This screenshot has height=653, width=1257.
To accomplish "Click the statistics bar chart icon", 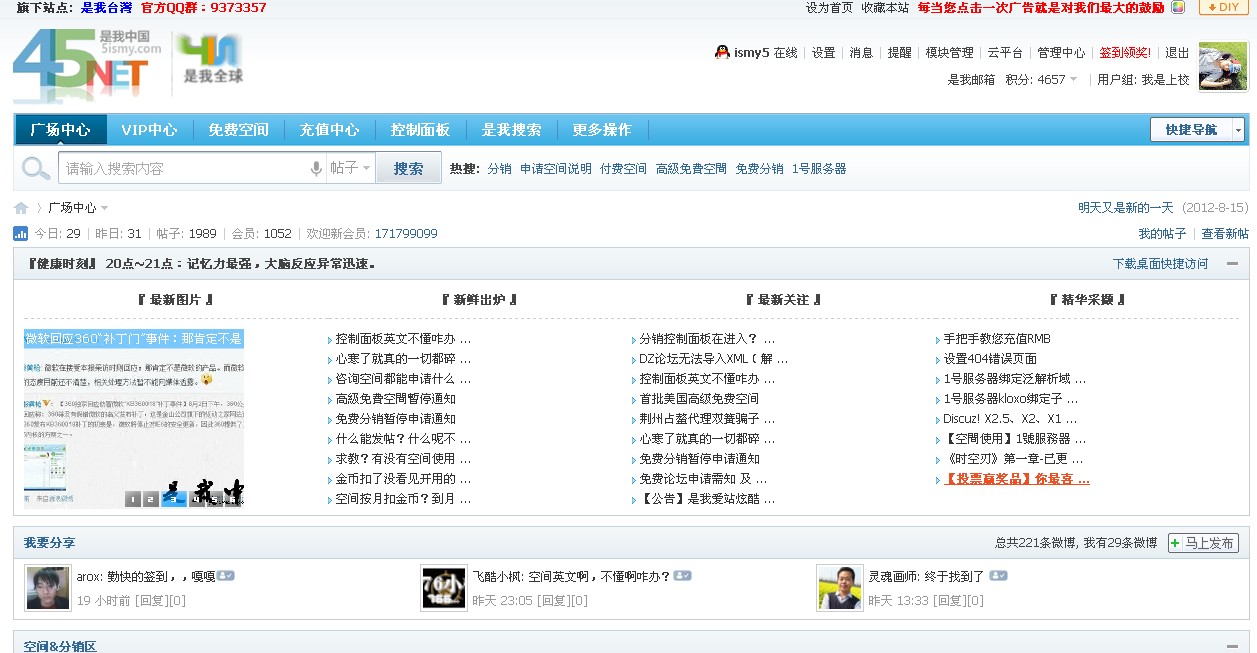I will (x=21, y=234).
